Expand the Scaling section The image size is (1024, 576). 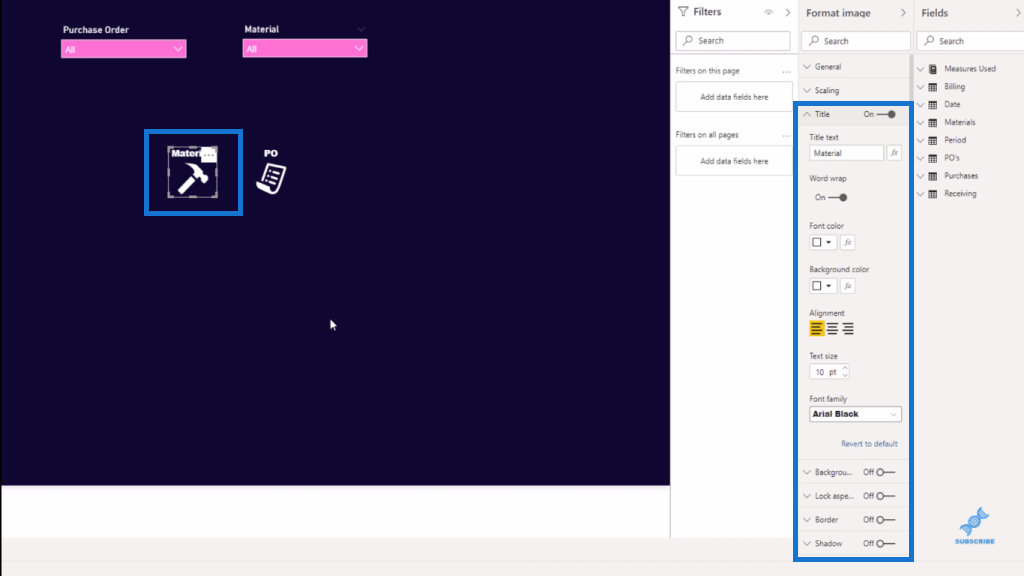[x=807, y=91]
